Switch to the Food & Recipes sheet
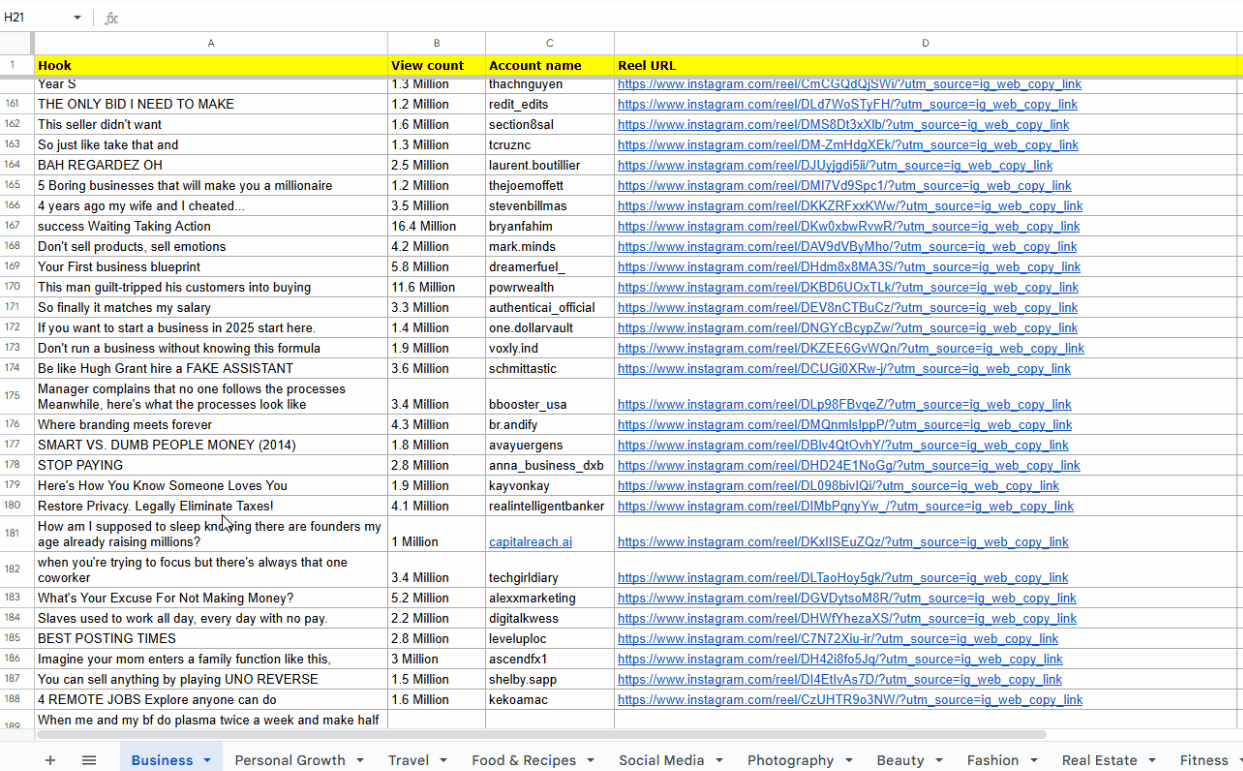This screenshot has width=1243, height=771. click(523, 760)
